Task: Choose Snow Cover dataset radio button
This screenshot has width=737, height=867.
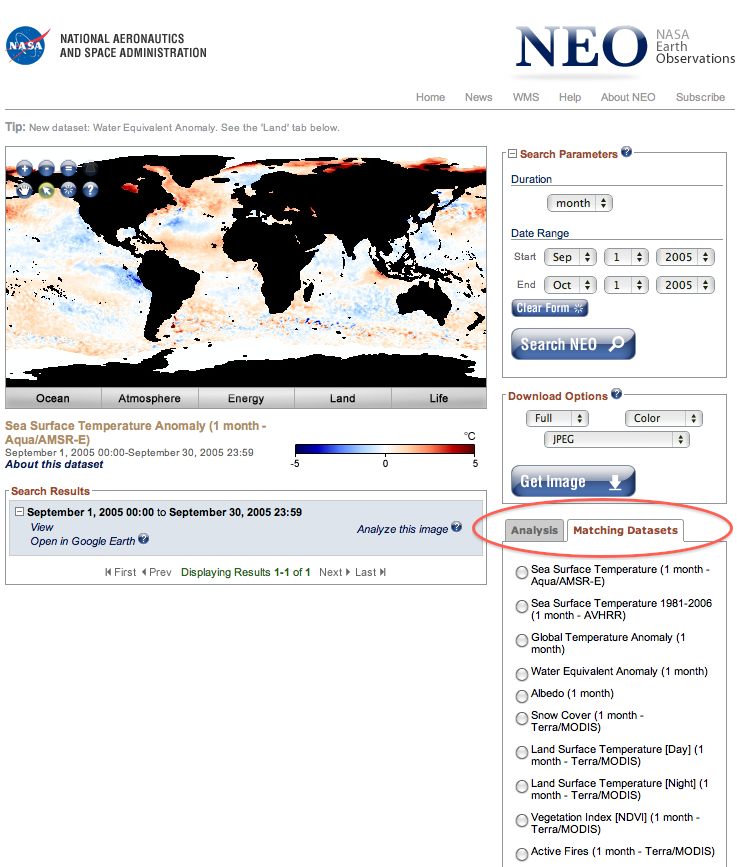Action: [x=522, y=718]
